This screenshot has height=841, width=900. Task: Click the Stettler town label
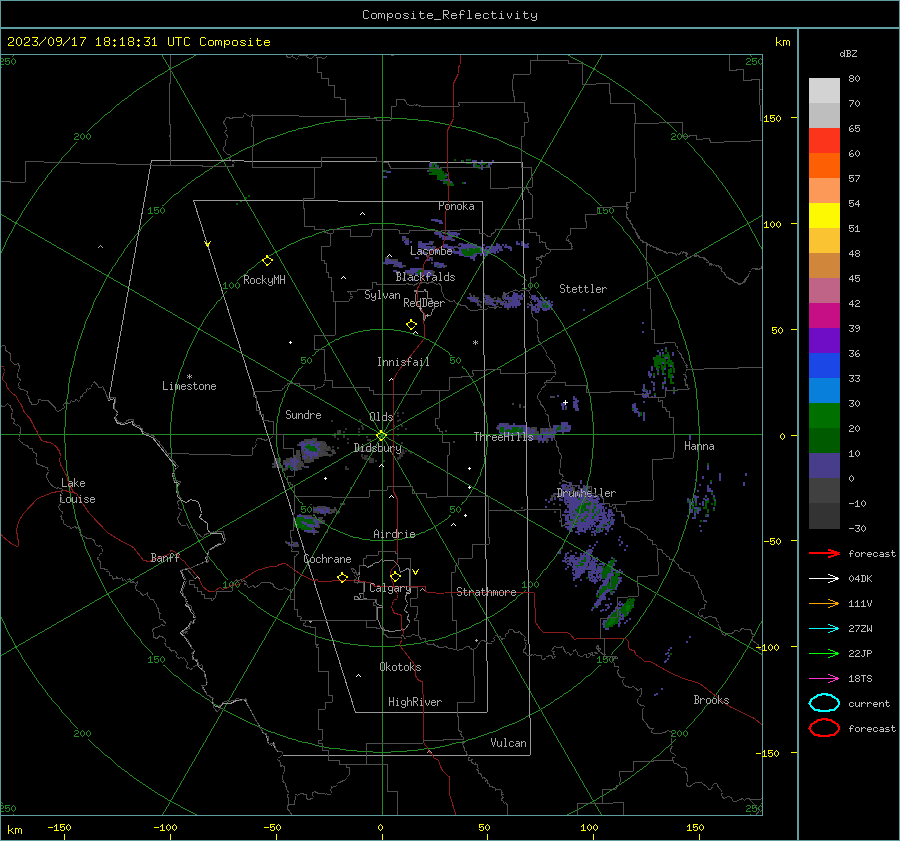pos(583,289)
